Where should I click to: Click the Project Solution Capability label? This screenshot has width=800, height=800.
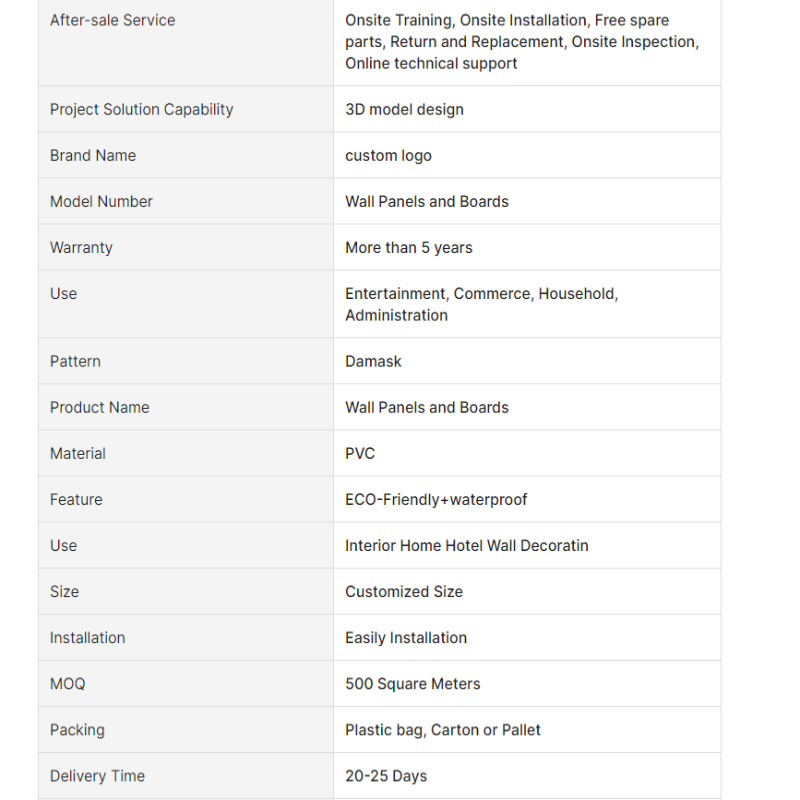pyautogui.click(x=141, y=109)
